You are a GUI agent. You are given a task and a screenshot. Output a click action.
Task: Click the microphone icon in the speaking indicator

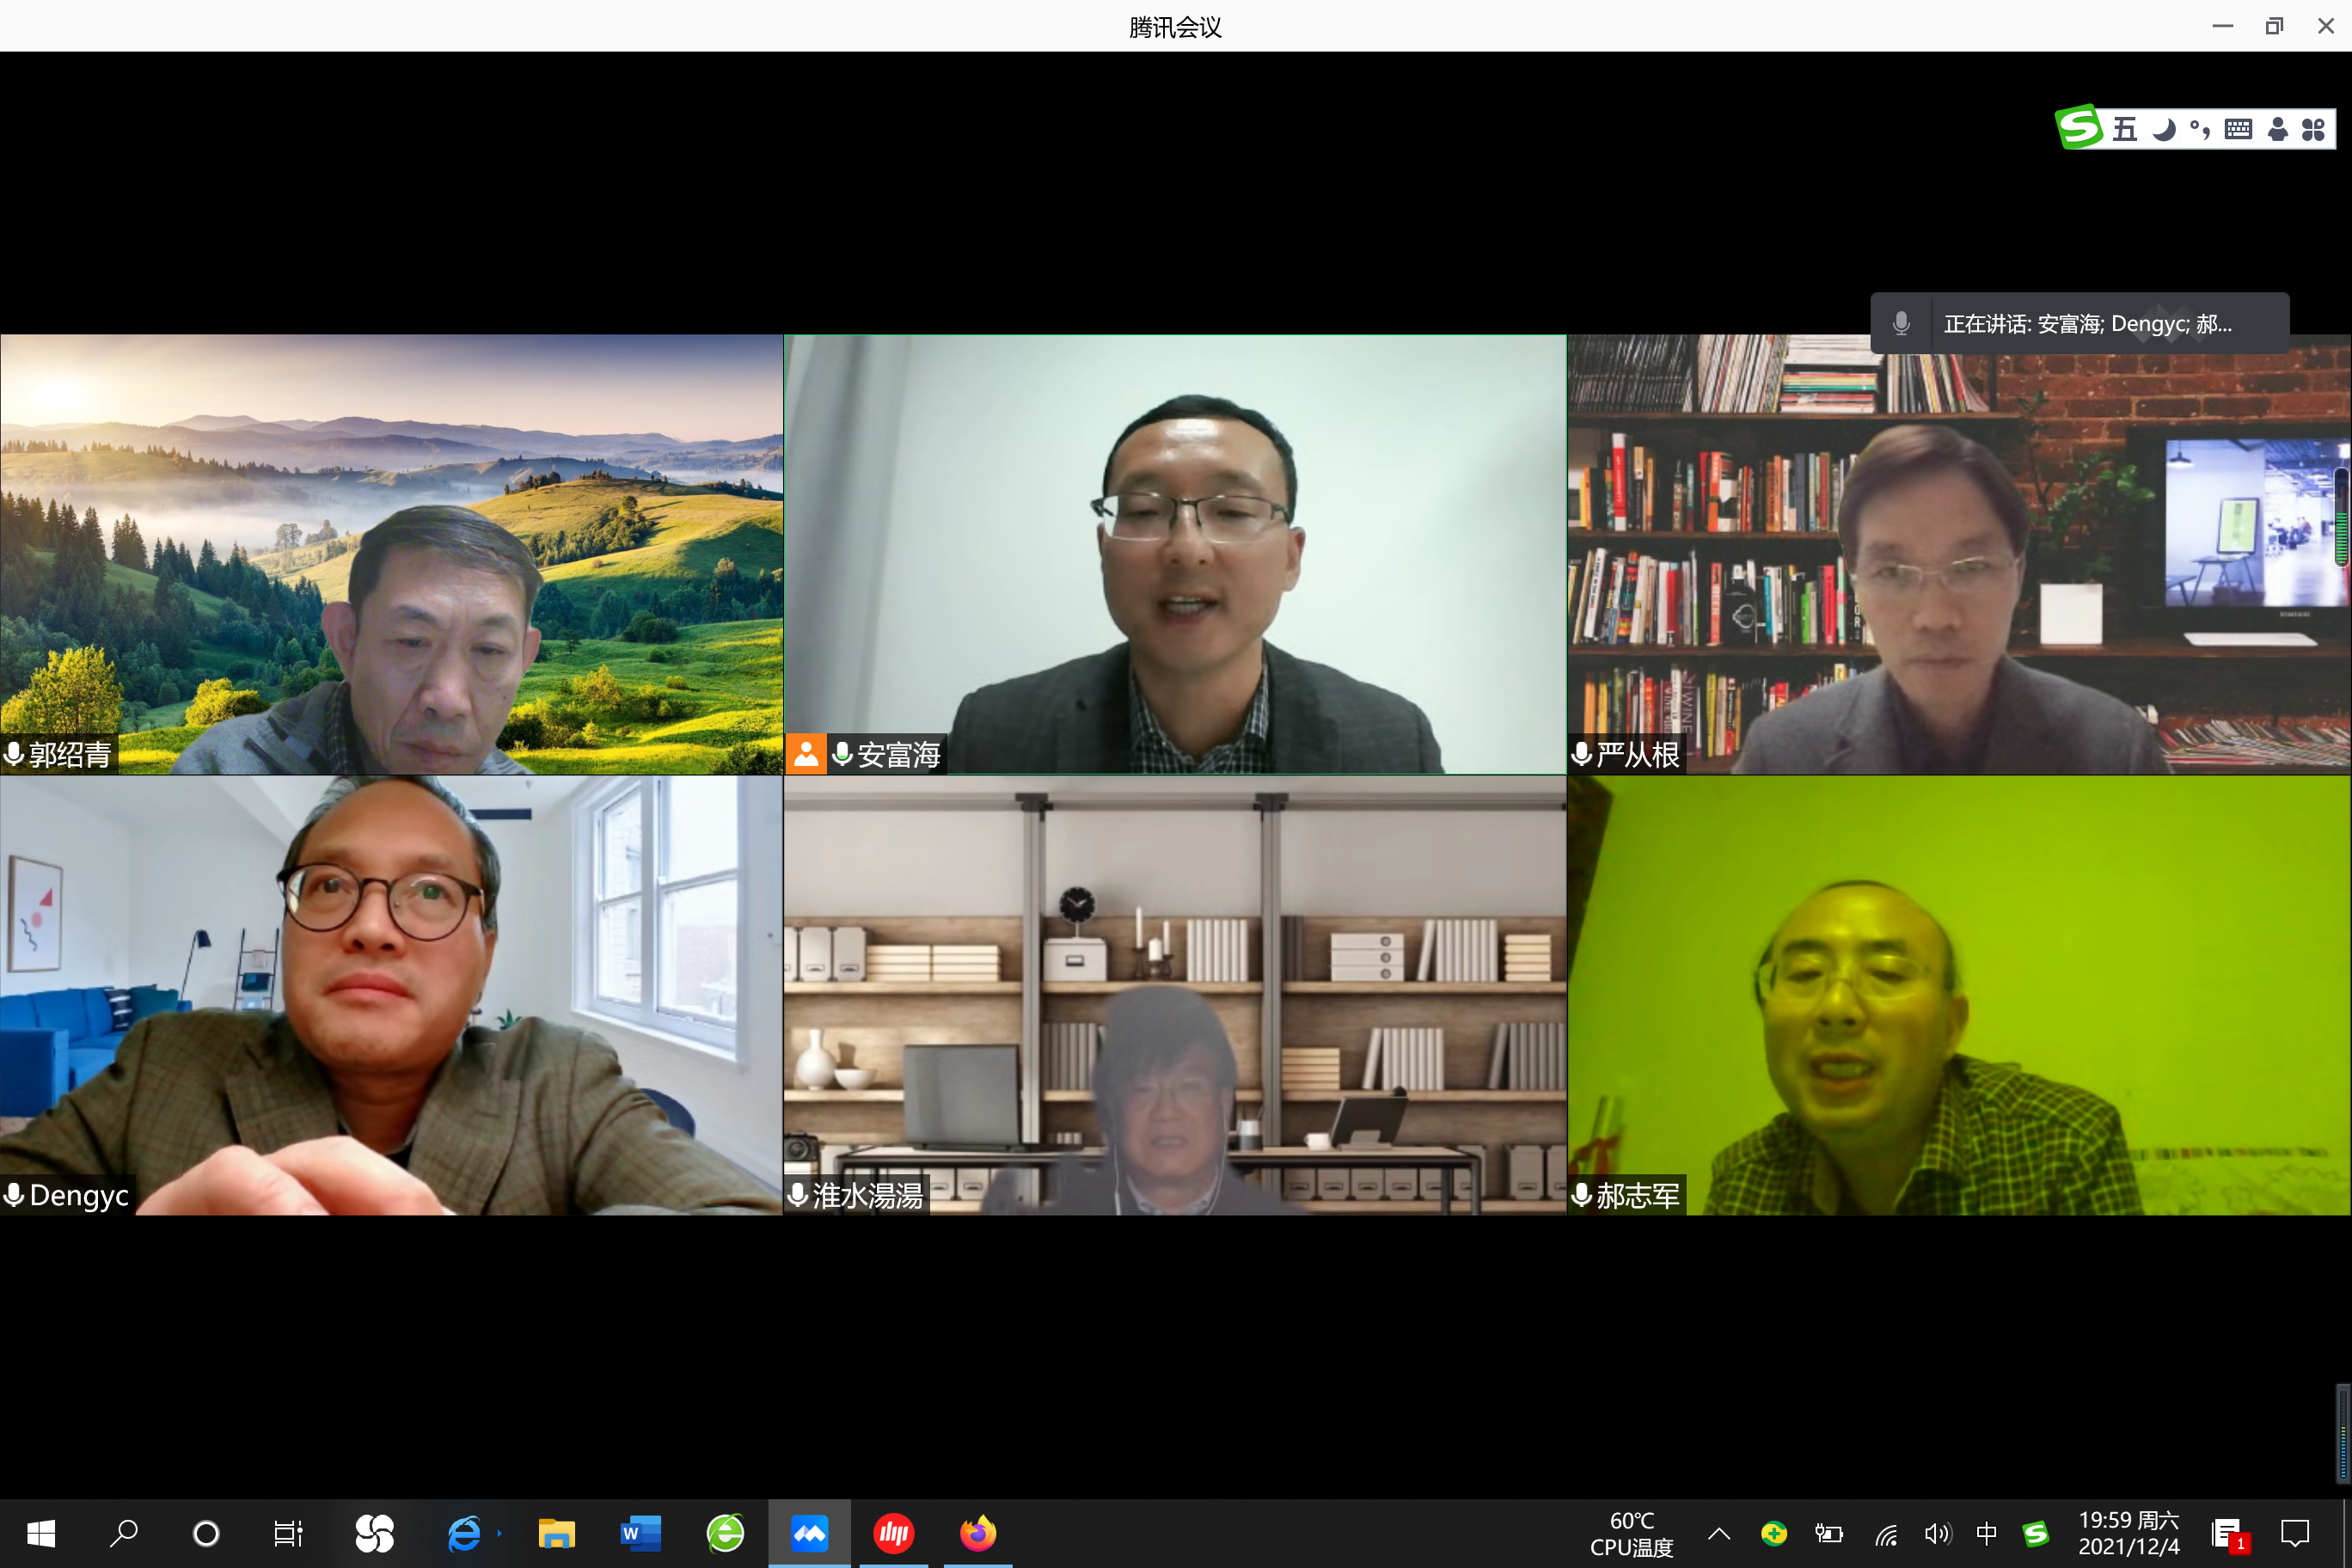pos(1901,323)
